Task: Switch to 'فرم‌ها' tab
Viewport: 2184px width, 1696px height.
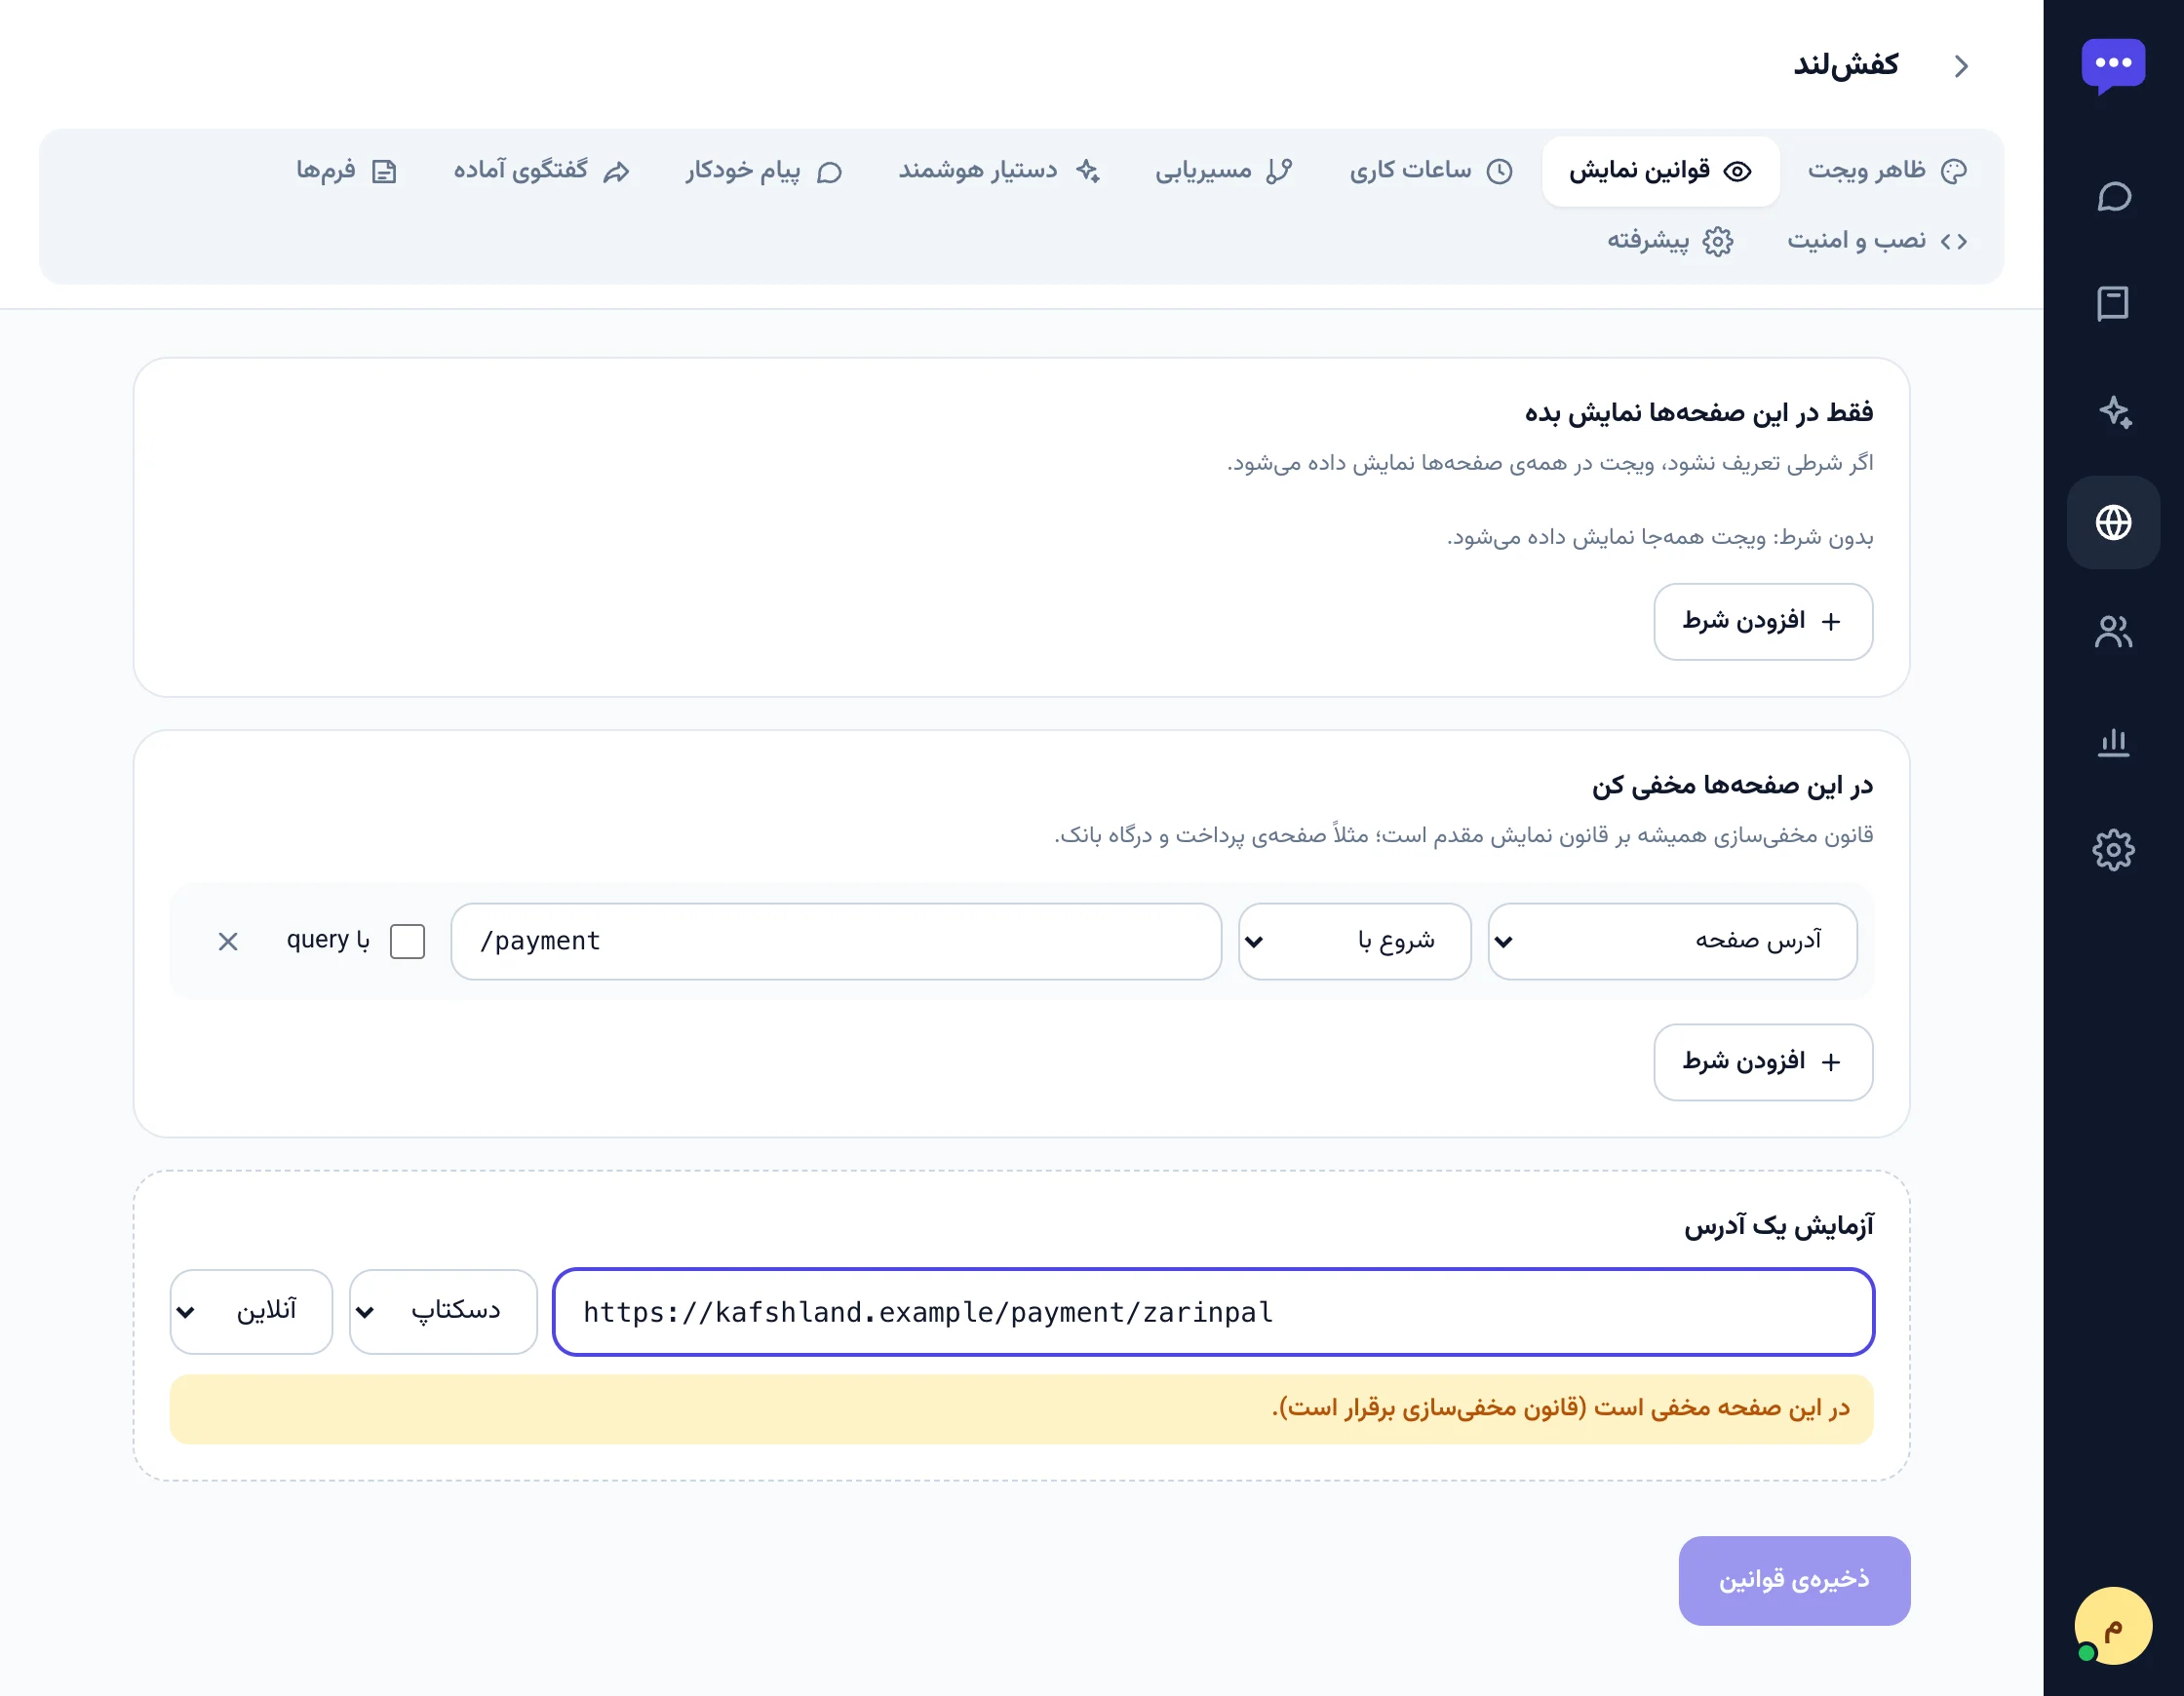Action: pyautogui.click(x=346, y=171)
